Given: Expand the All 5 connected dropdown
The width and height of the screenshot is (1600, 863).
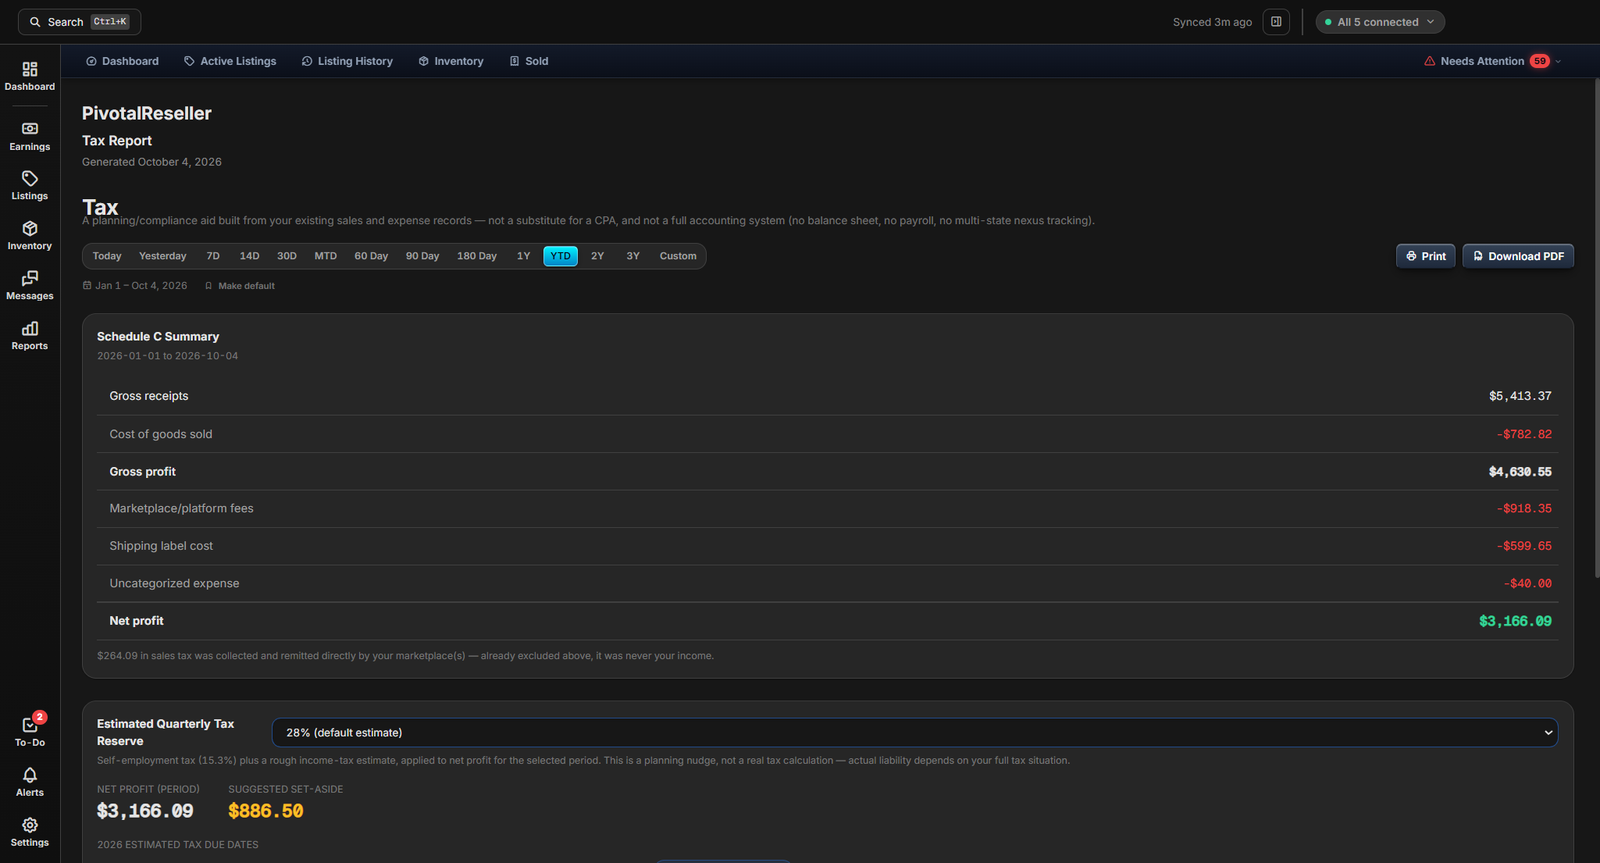Looking at the screenshot, I should 1380,22.
